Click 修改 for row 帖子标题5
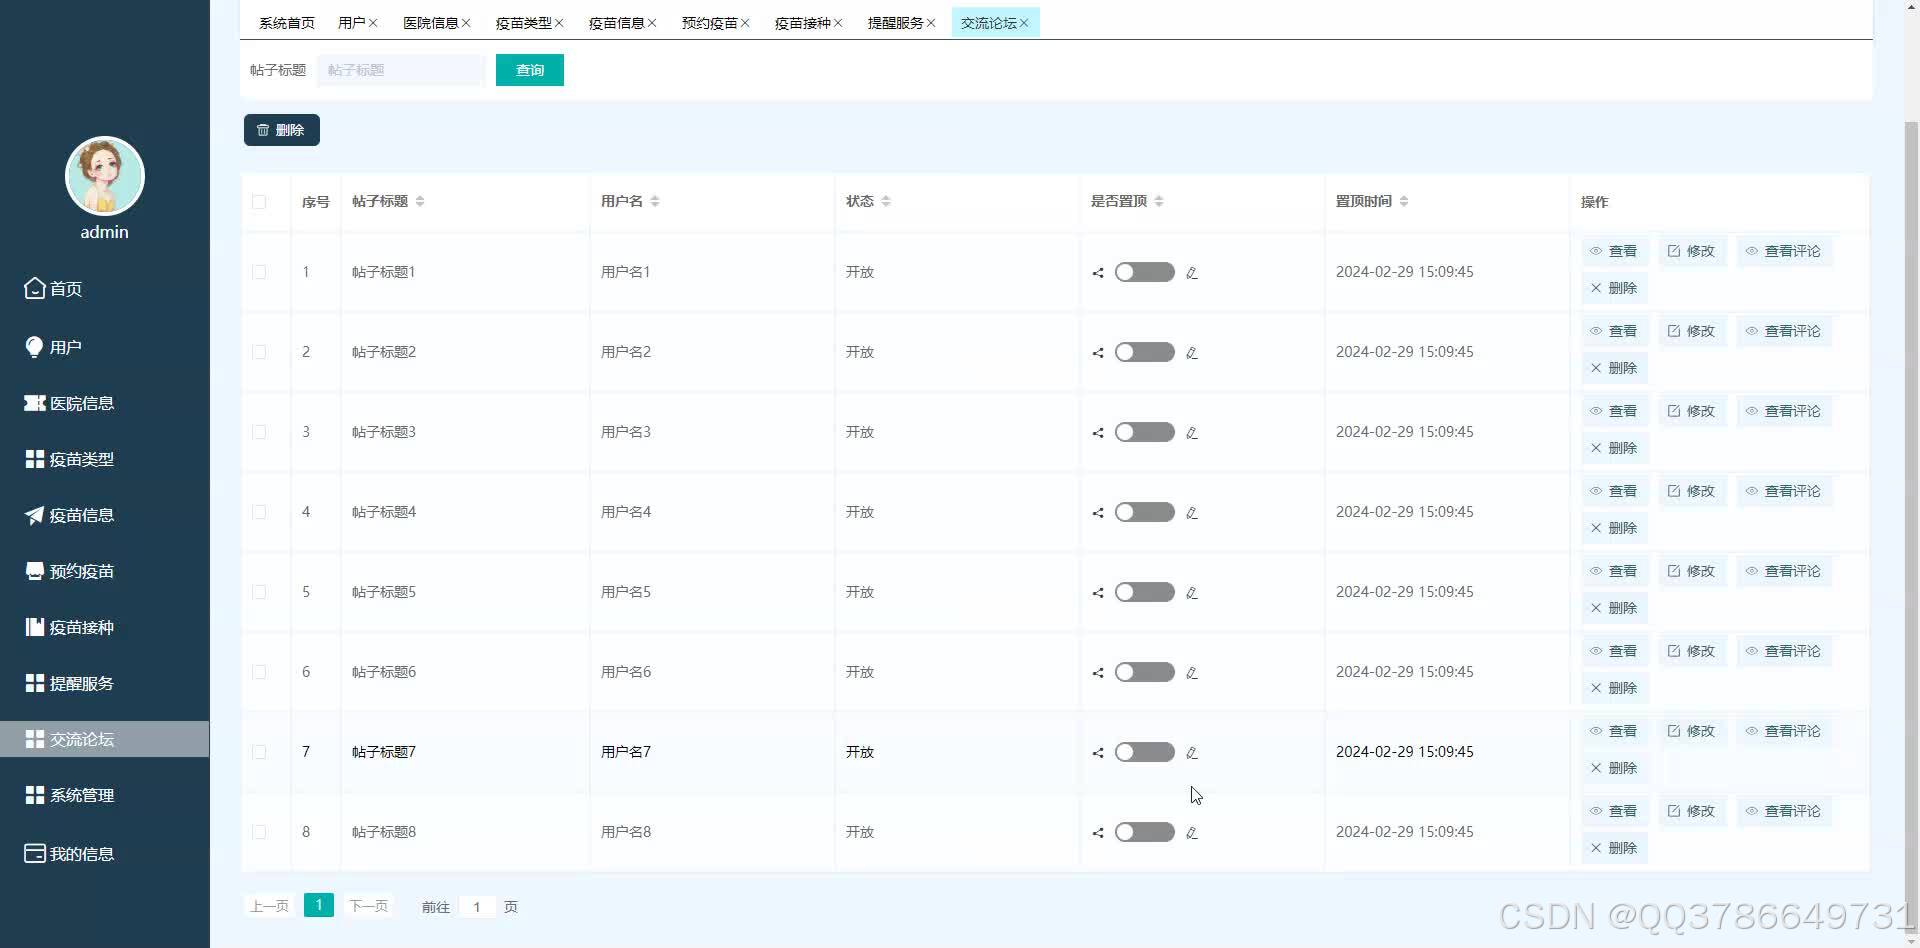 pyautogui.click(x=1692, y=571)
